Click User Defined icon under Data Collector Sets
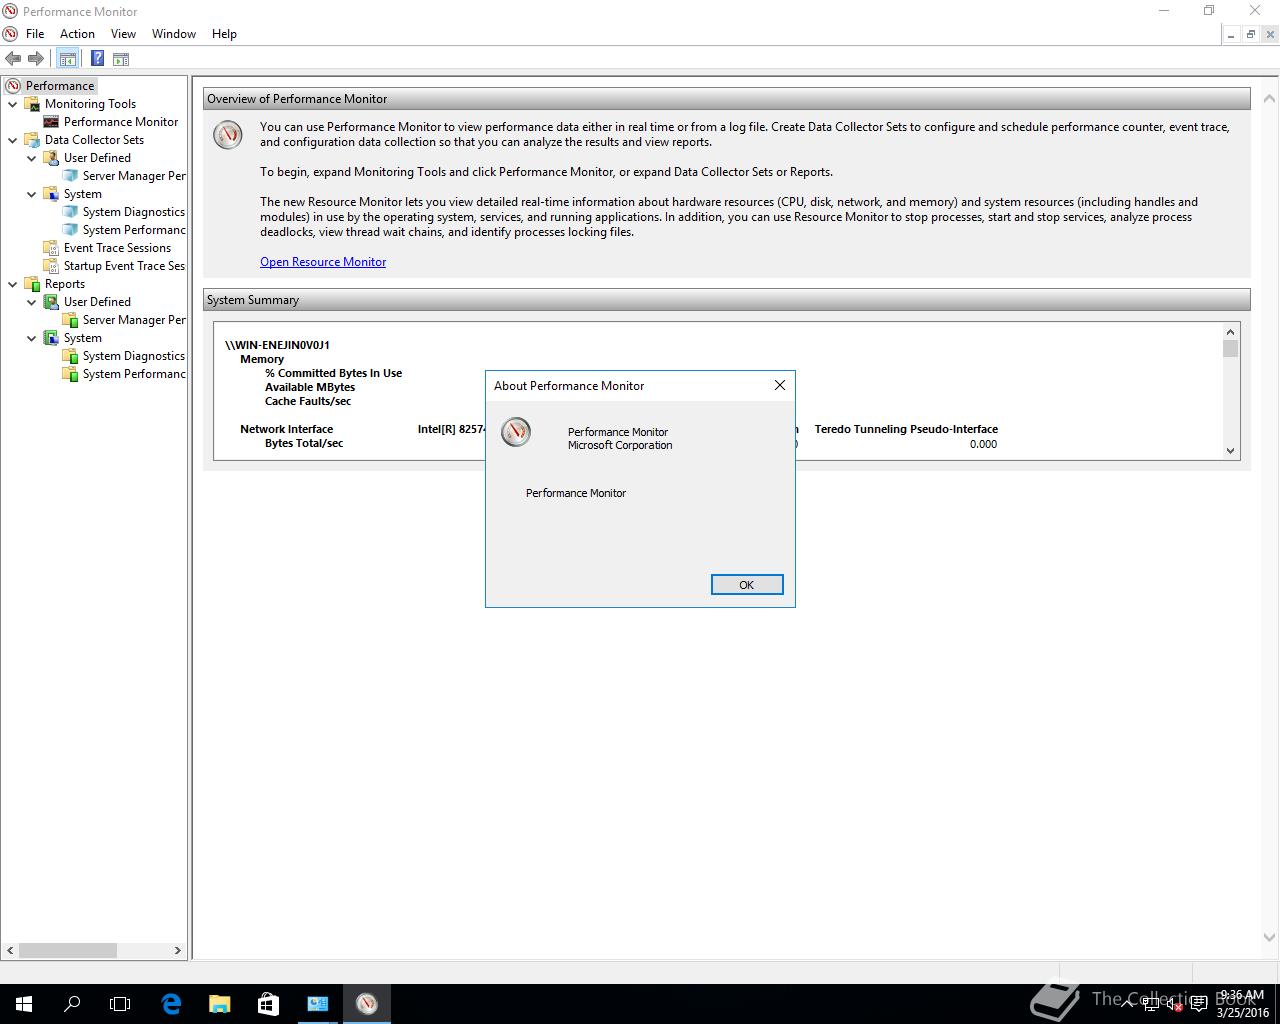Viewport: 1280px width, 1024px height. (51, 158)
